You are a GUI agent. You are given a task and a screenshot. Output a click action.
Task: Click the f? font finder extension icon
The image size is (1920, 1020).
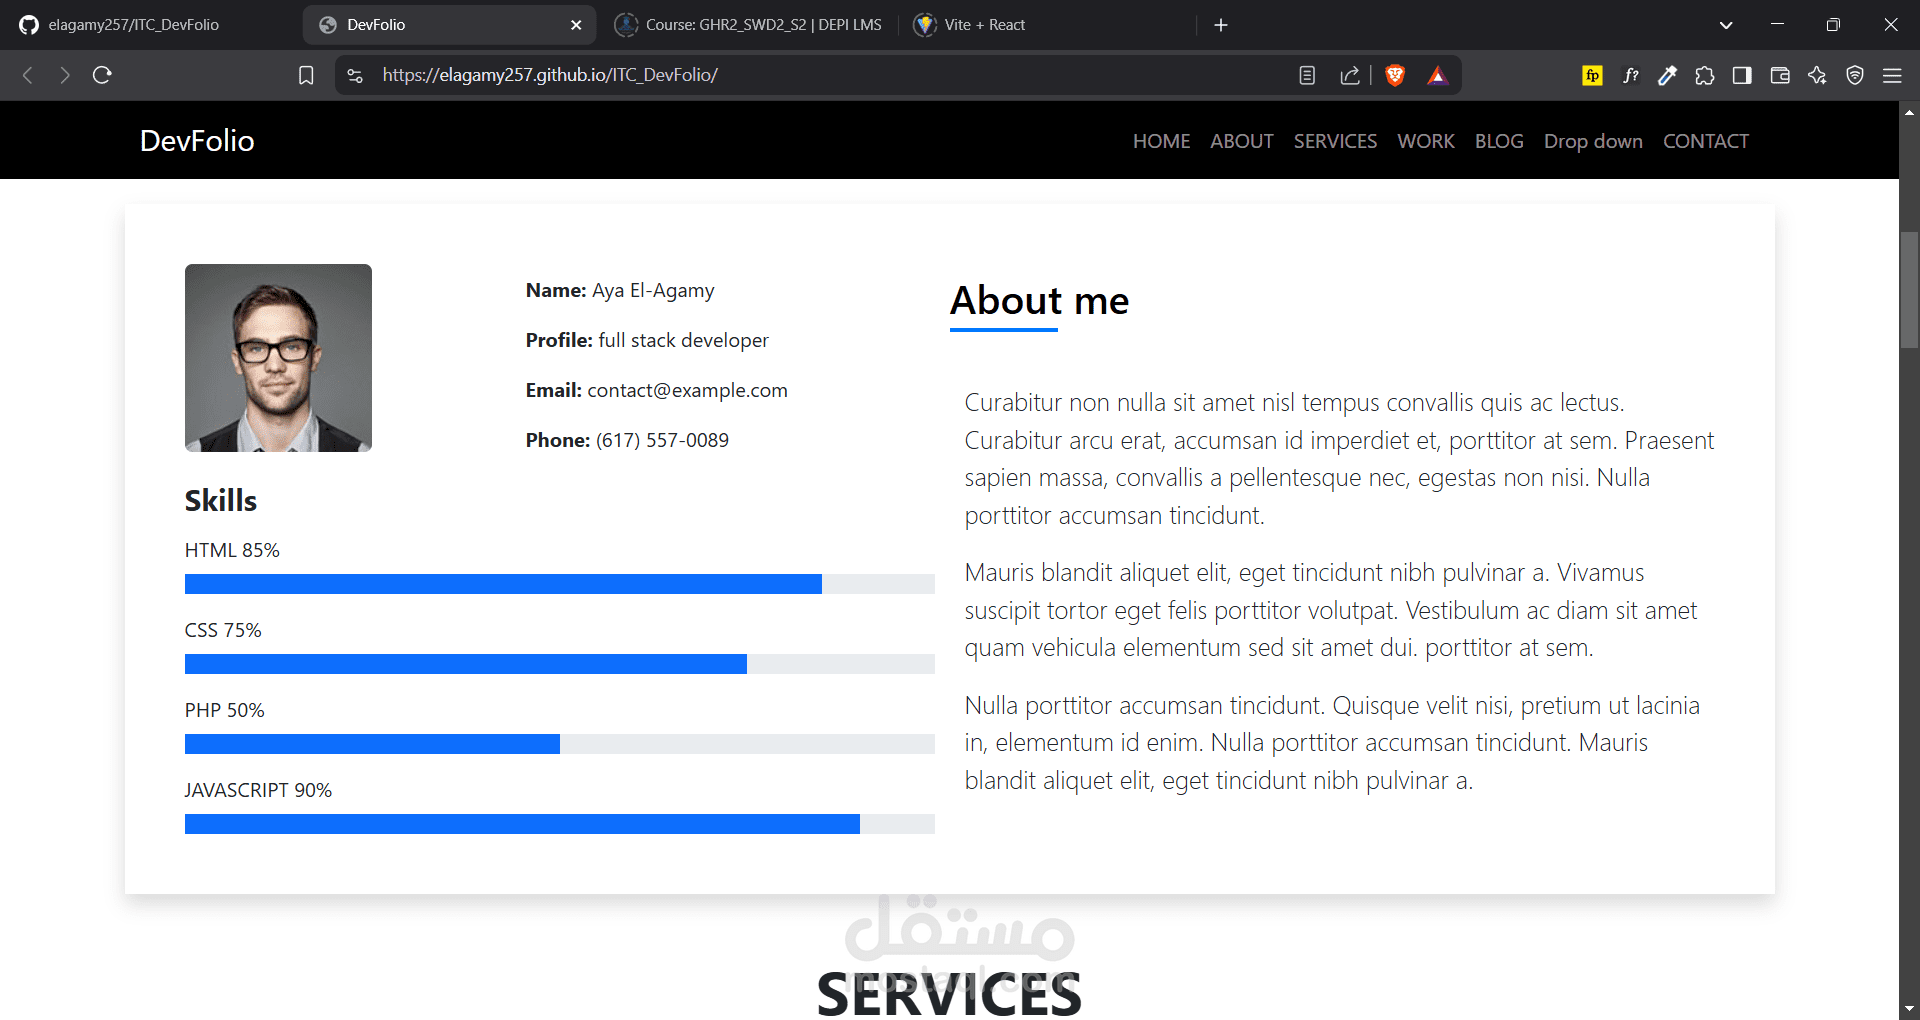coord(1631,75)
